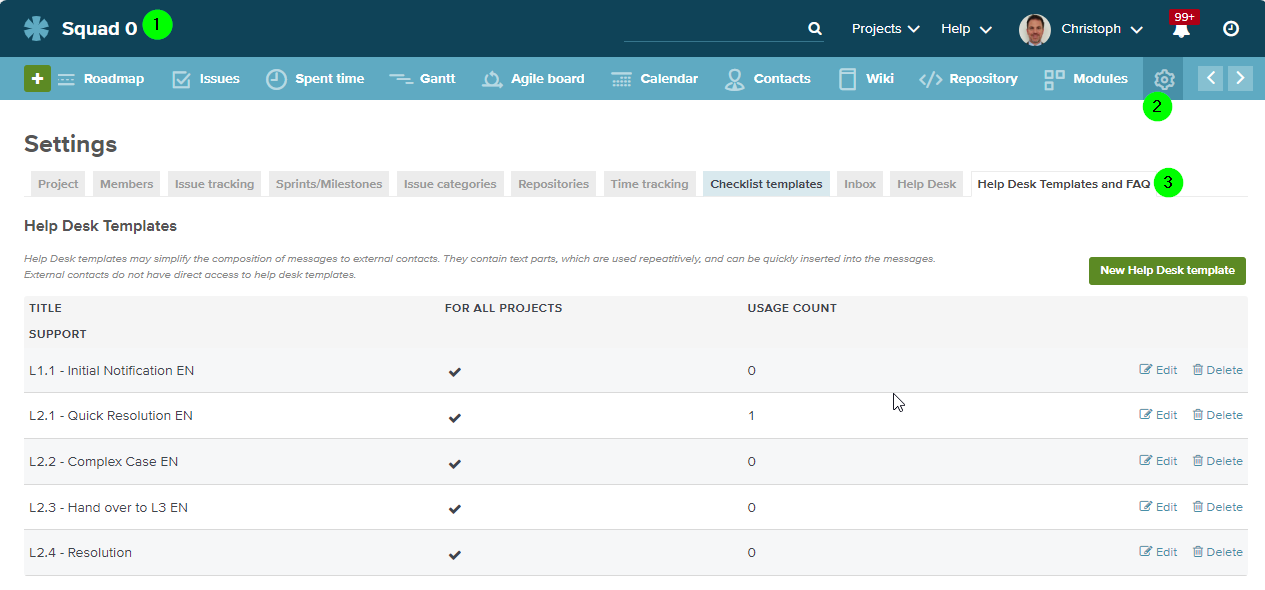Image resolution: width=1265 pixels, height=590 pixels.
Task: Open the Calendar page
Action: (655, 79)
